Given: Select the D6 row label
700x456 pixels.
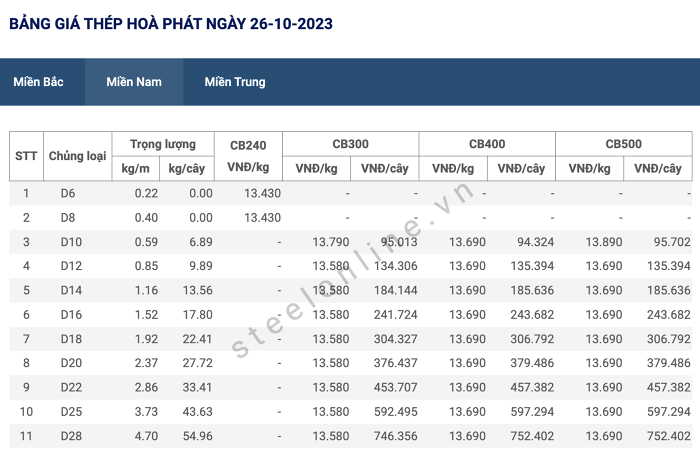Looking at the screenshot, I should point(68,193).
